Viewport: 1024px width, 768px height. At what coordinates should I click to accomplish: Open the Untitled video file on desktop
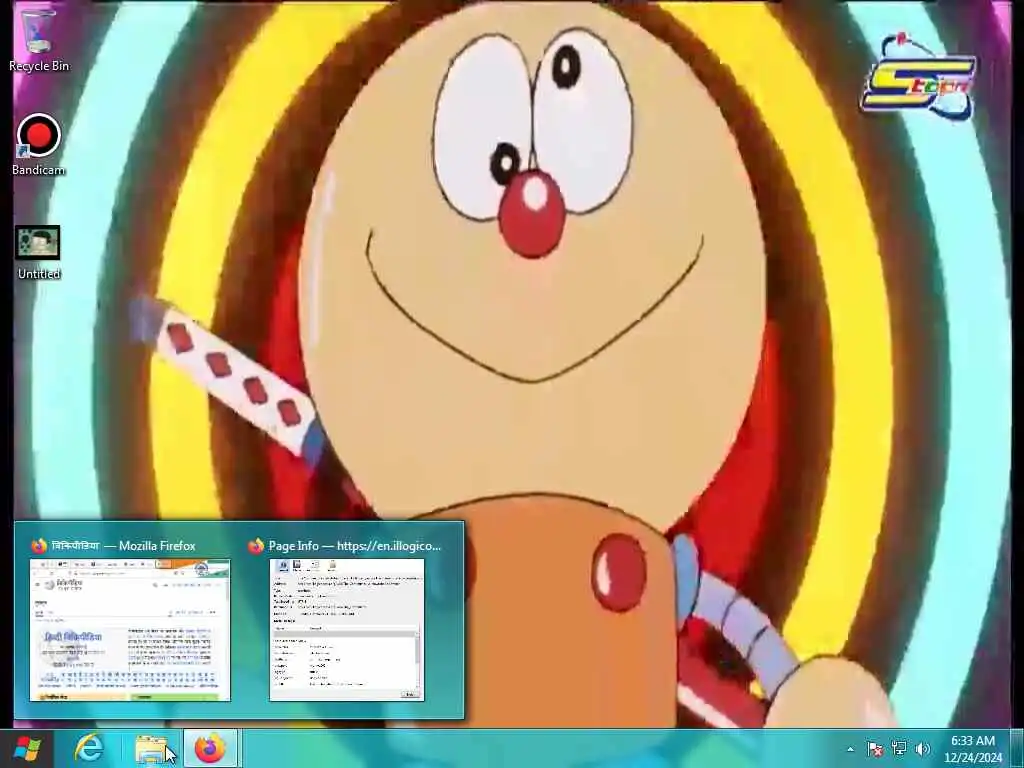tap(39, 253)
